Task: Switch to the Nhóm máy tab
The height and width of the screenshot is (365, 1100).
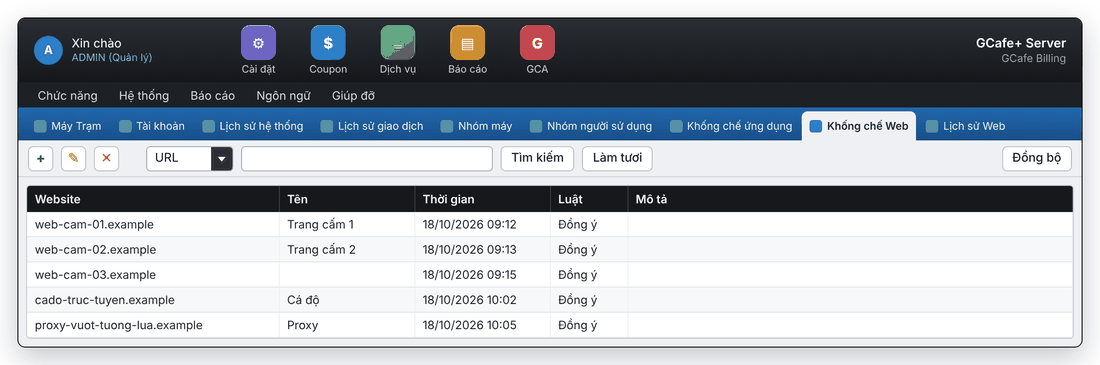Action: click(476, 126)
